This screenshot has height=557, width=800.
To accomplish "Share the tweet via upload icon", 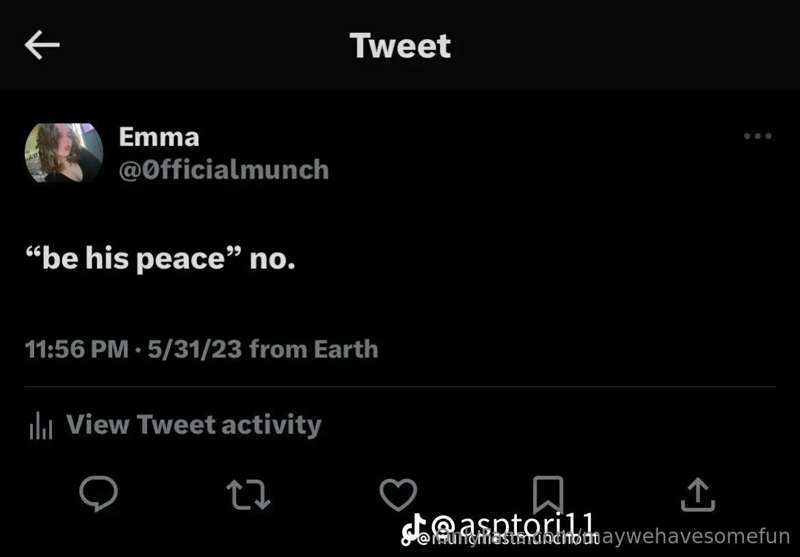I will click(698, 494).
